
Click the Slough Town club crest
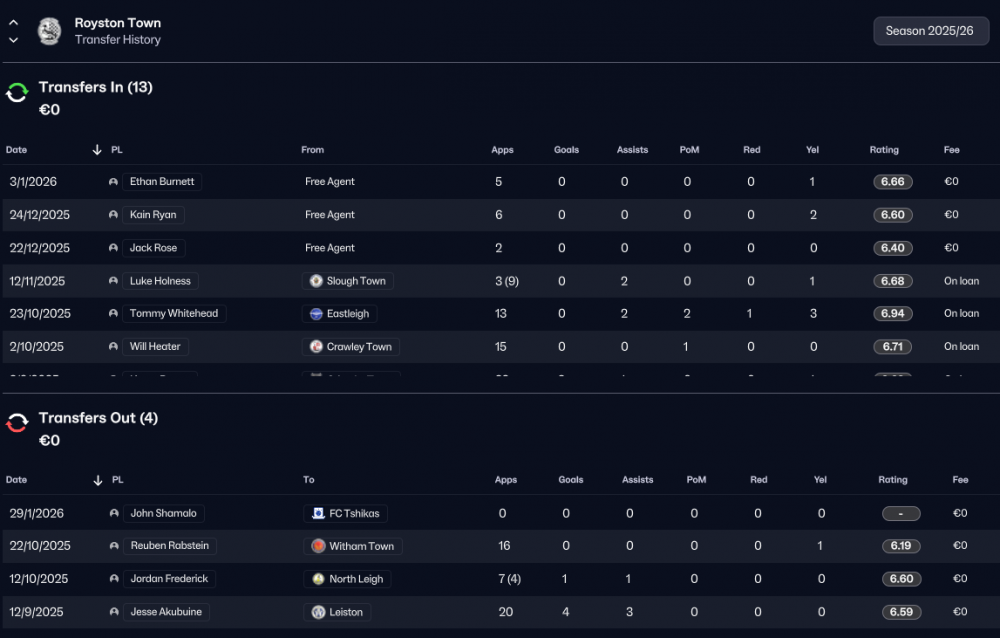(316, 281)
